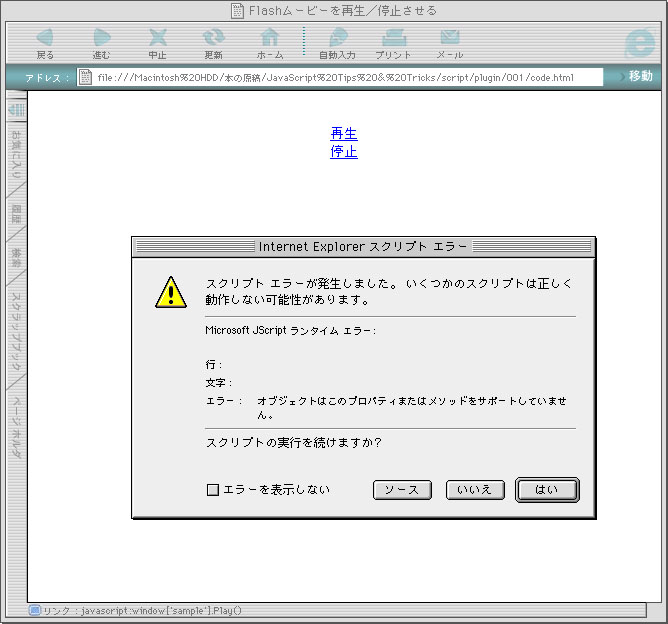Viewport: 668px width, 624px height.
Task: Open the お気に入り (Favorites) side tab
Action: (x=16, y=155)
